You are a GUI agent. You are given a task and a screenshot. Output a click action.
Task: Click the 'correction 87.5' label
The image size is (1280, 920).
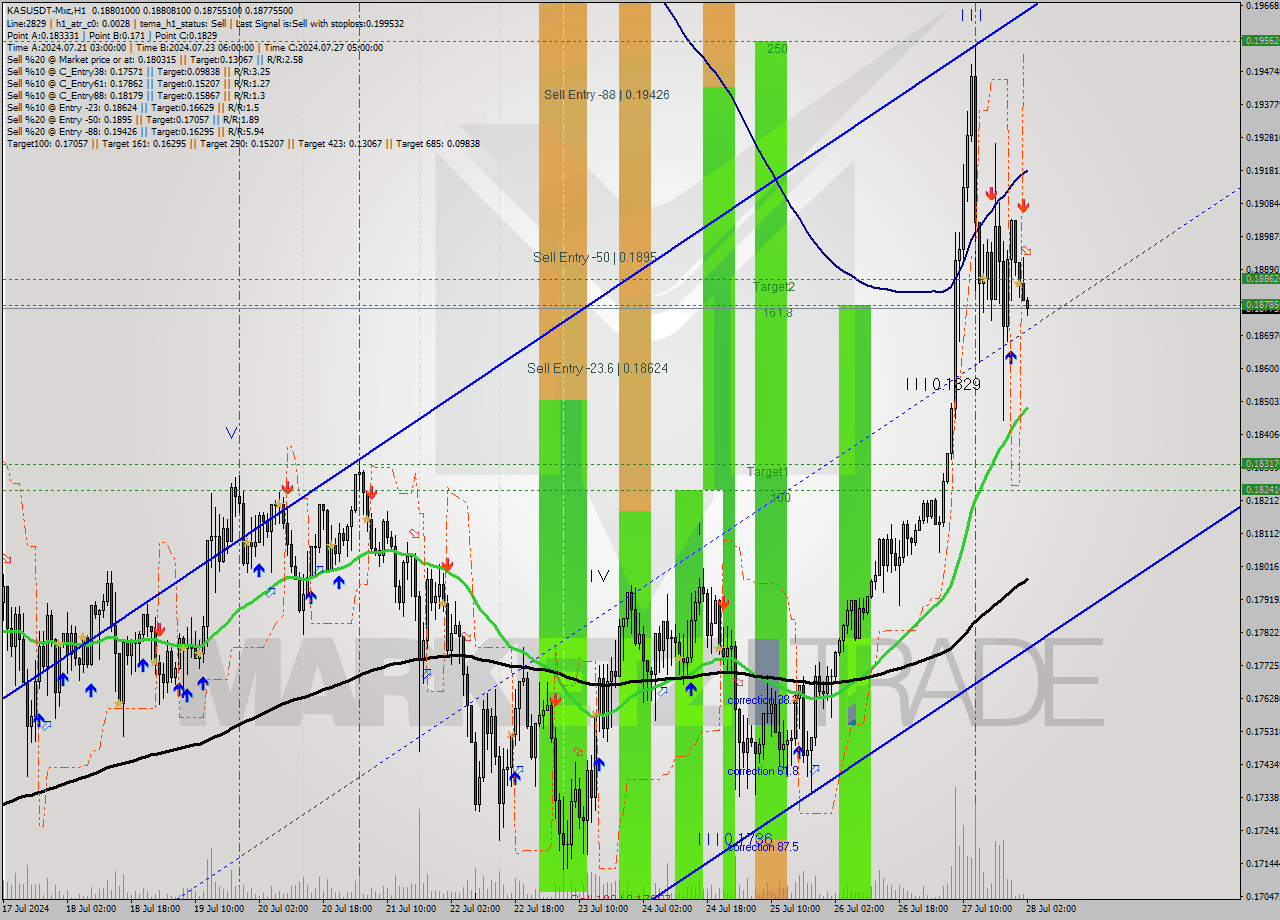point(763,847)
